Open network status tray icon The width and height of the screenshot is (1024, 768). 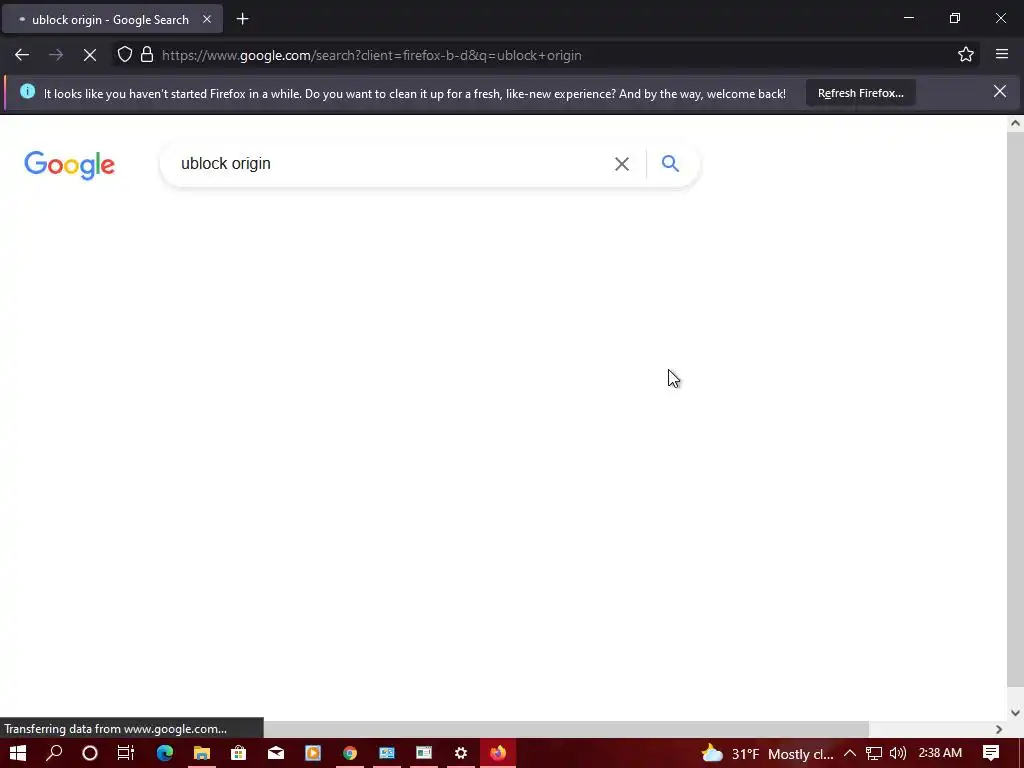pos(874,753)
